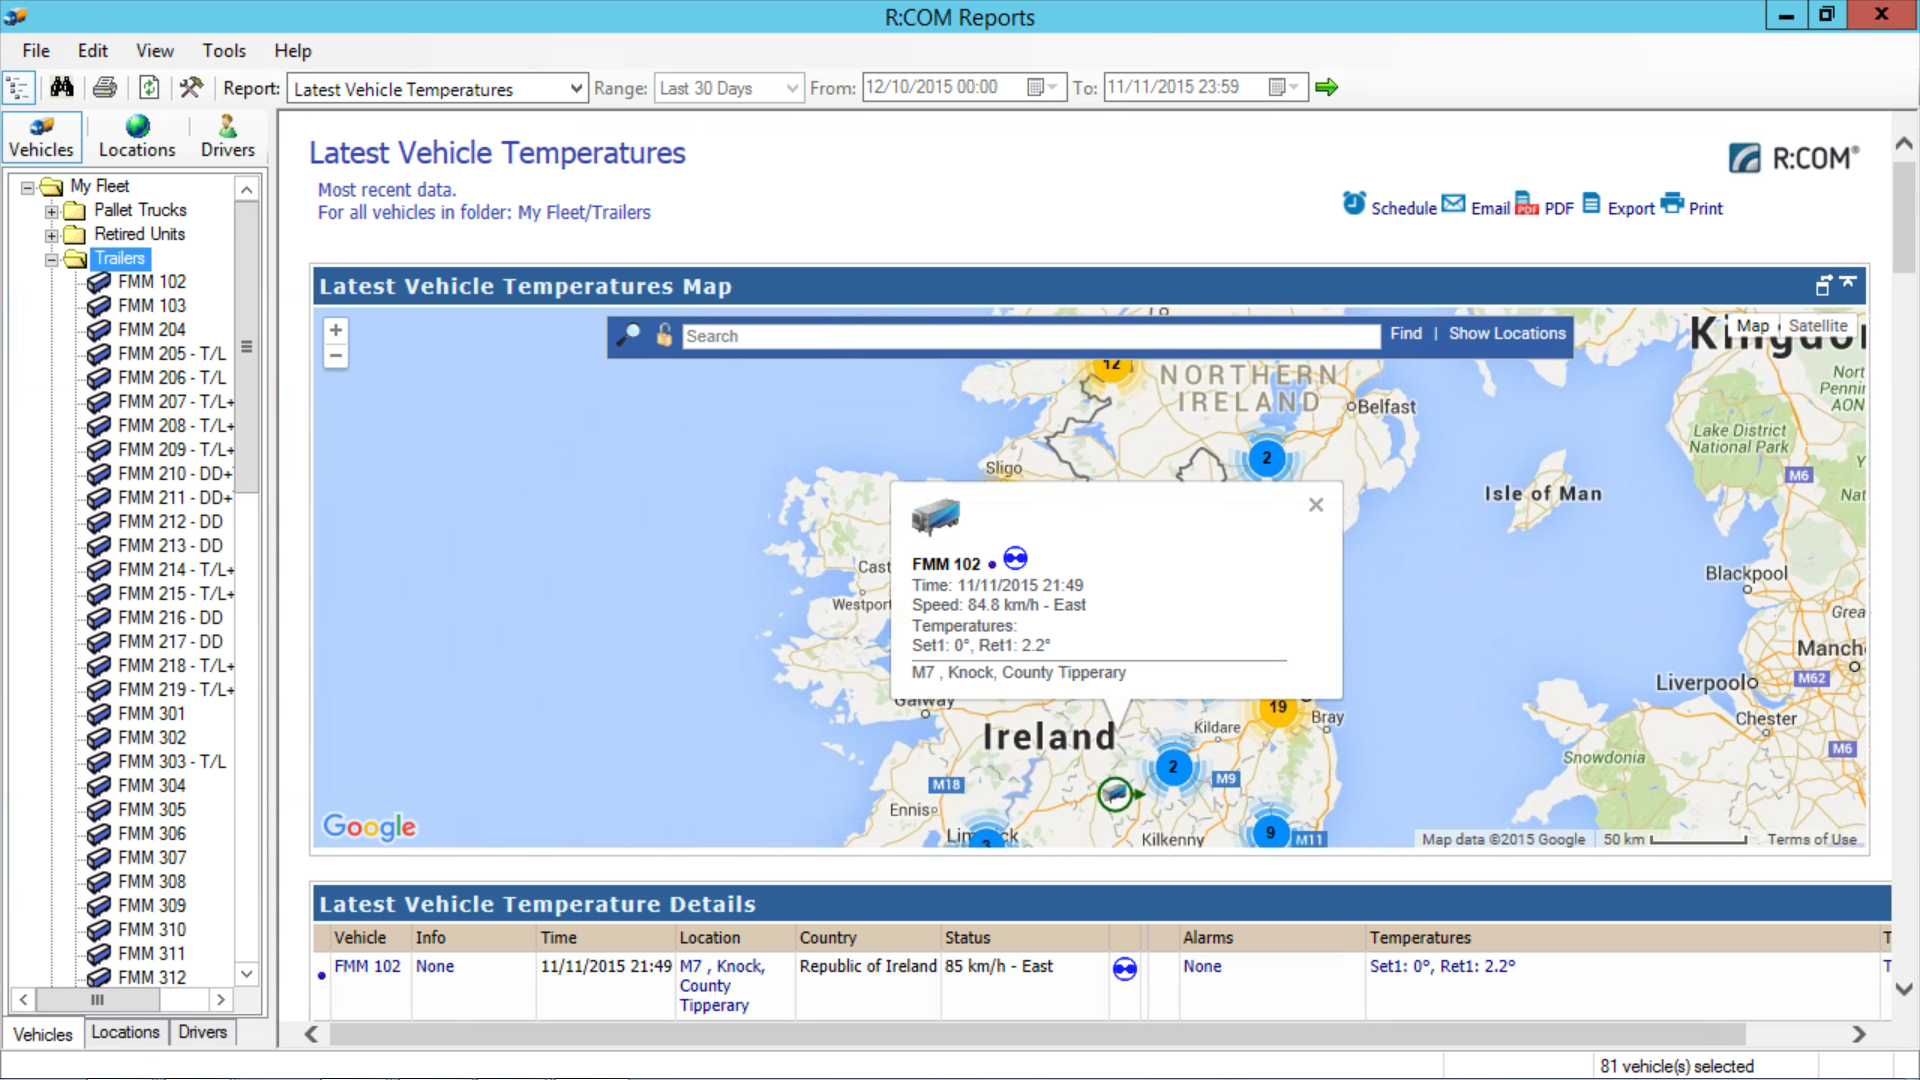1920x1080 pixels.
Task: Click report horizontal scrollbar right arrow
Action: pyautogui.click(x=1859, y=1034)
